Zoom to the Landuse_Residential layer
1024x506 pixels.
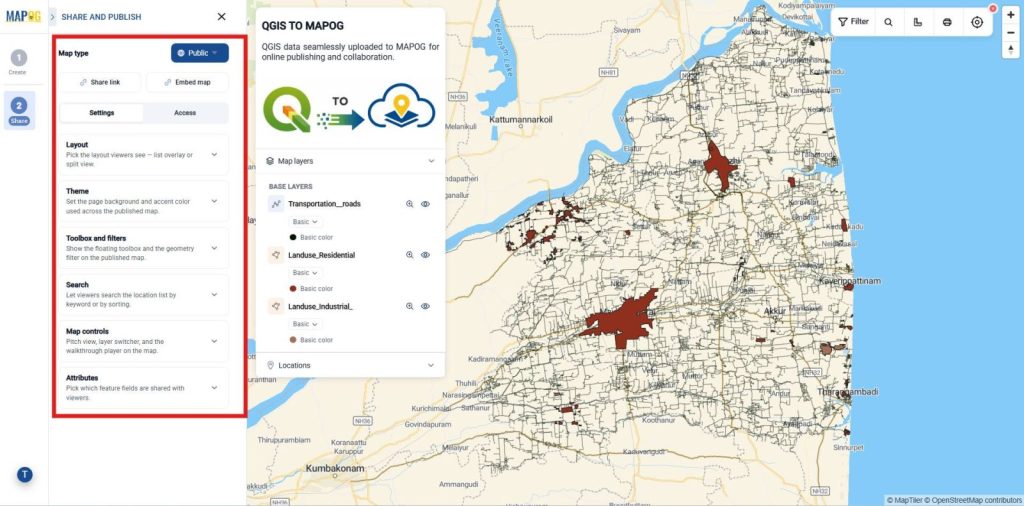[x=409, y=255]
